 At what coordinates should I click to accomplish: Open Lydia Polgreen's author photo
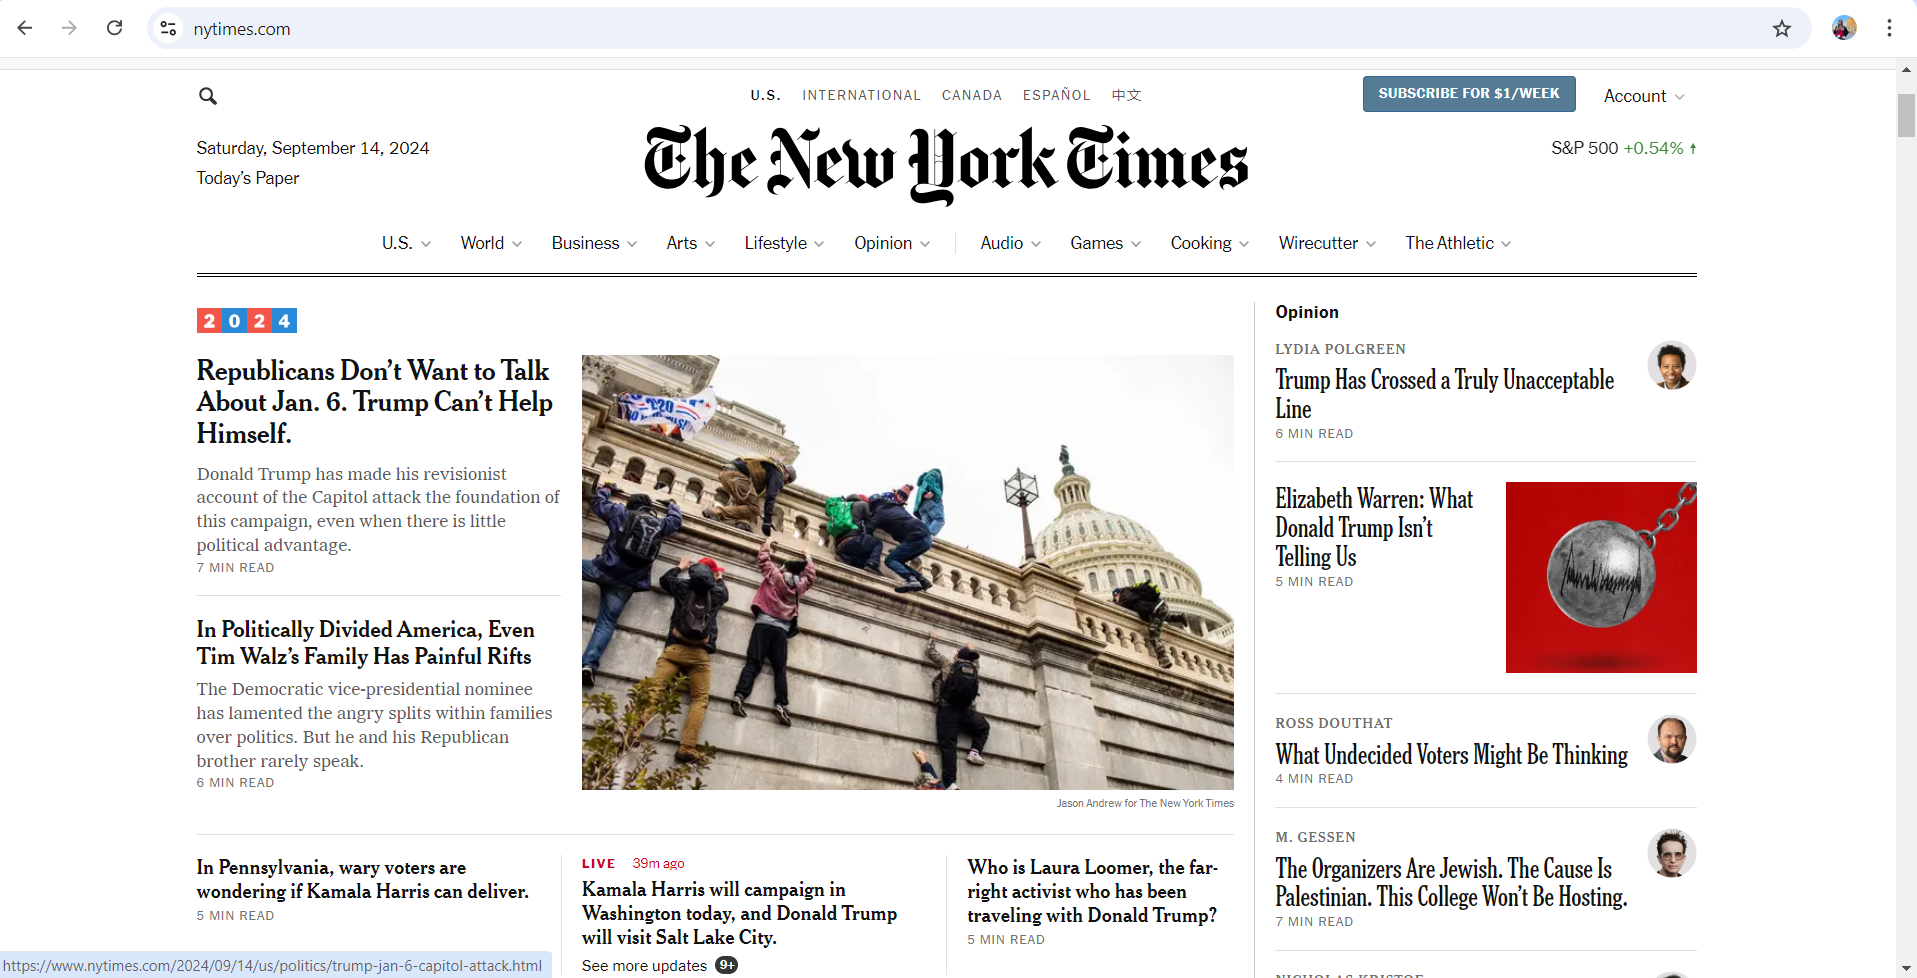1671,366
